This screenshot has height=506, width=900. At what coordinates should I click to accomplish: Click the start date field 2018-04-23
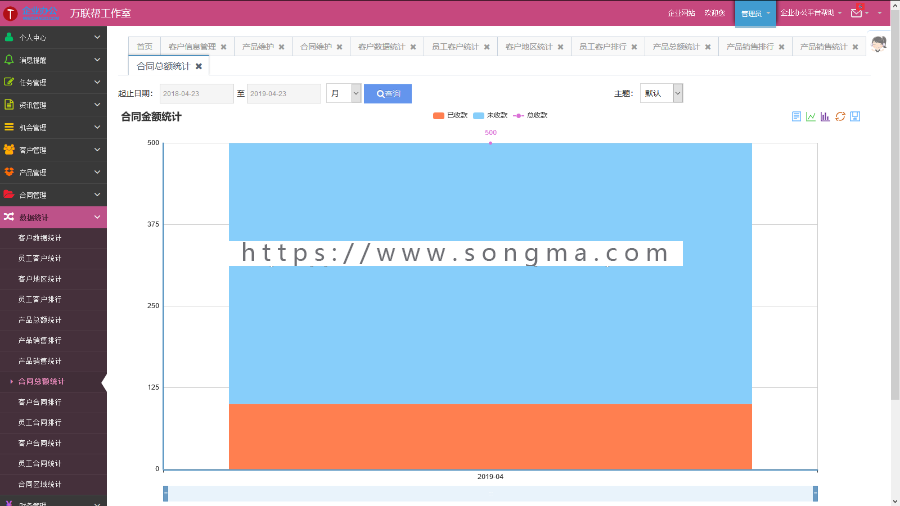tap(196, 94)
